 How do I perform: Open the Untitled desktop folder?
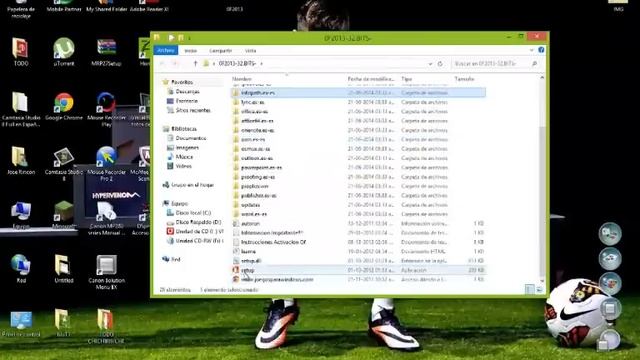(x=64, y=268)
